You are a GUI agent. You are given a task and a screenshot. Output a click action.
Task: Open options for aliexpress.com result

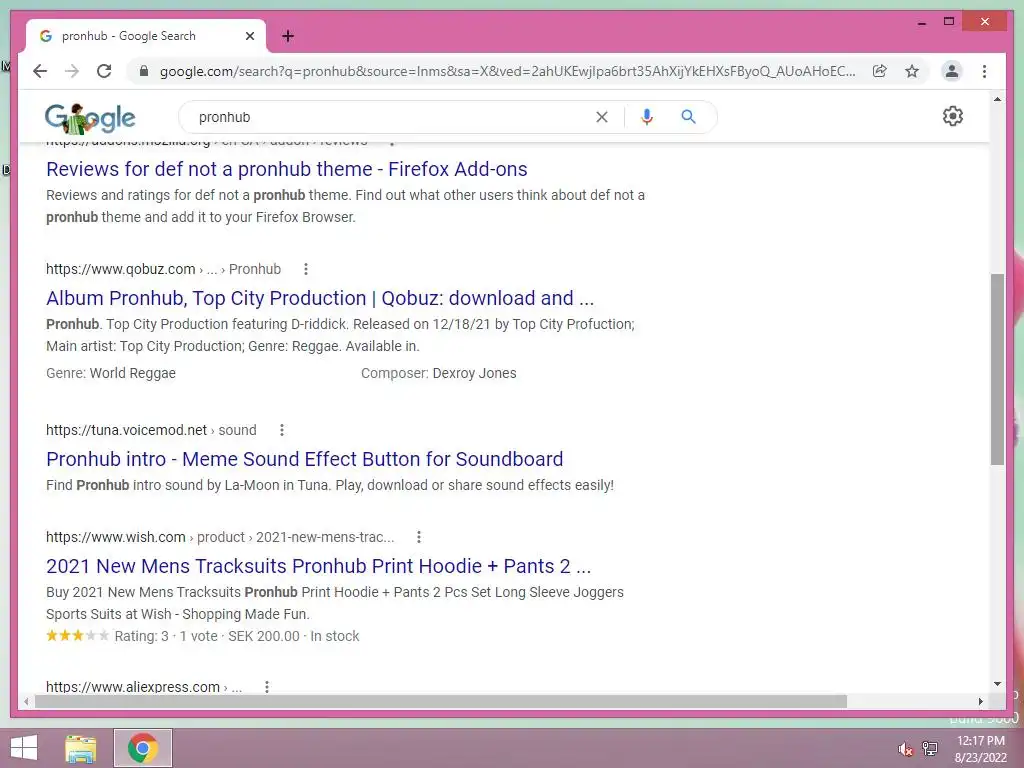[266, 686]
